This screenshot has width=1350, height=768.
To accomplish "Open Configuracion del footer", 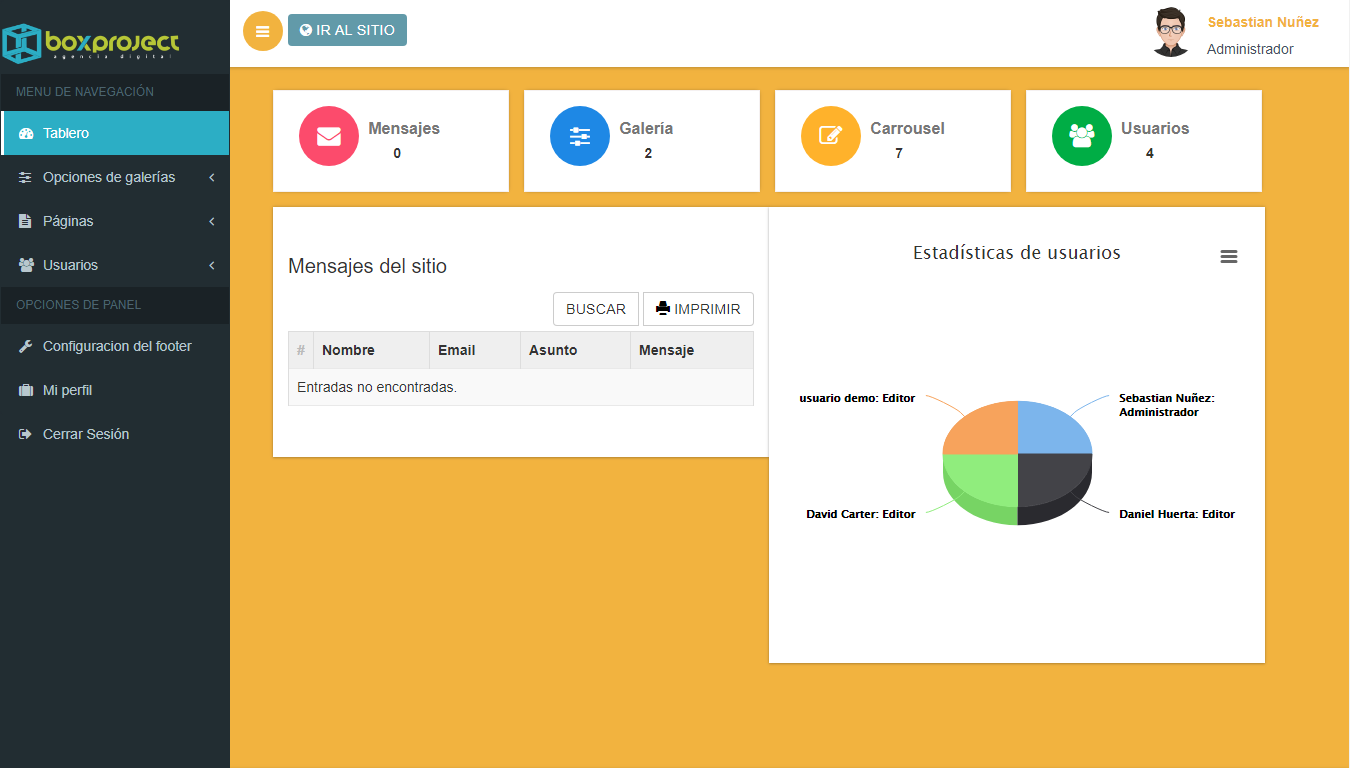I will pos(116,346).
